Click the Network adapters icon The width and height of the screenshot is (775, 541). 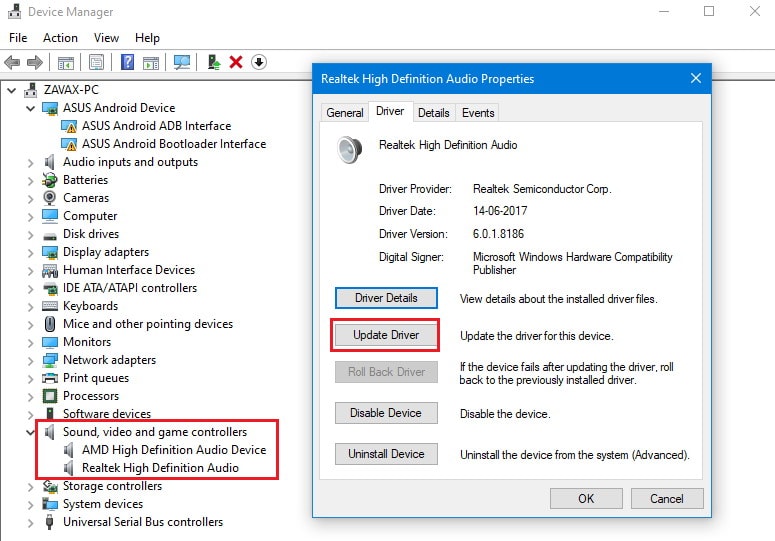(50, 360)
